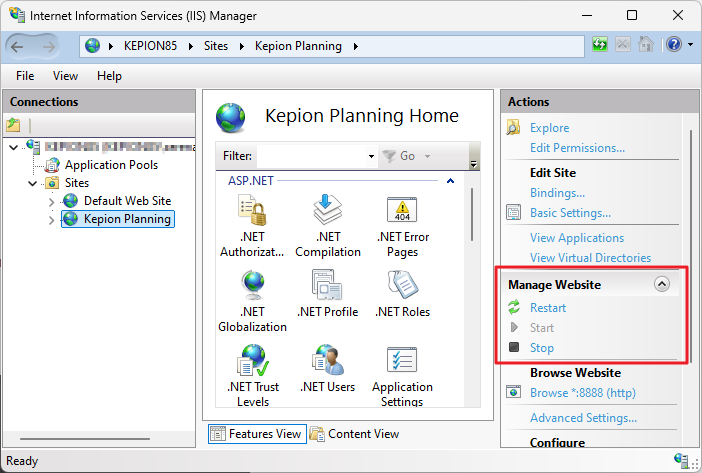Open the .NET Compilation feature icon
Viewport: 702px width, 473px height.
[x=327, y=210]
